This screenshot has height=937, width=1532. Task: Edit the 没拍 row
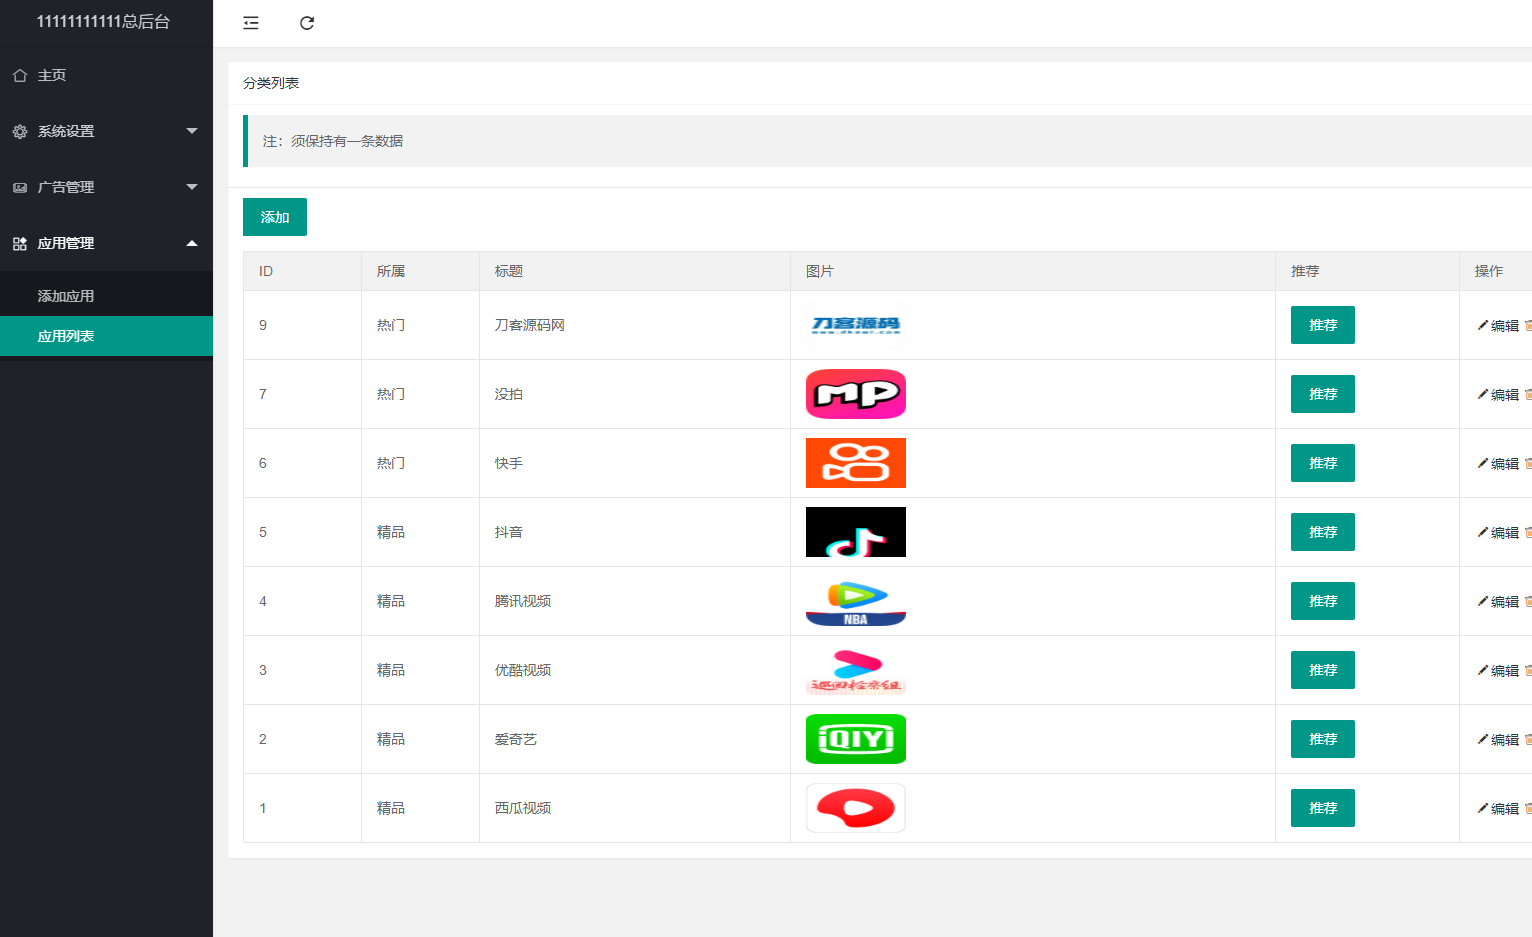[x=1498, y=395]
